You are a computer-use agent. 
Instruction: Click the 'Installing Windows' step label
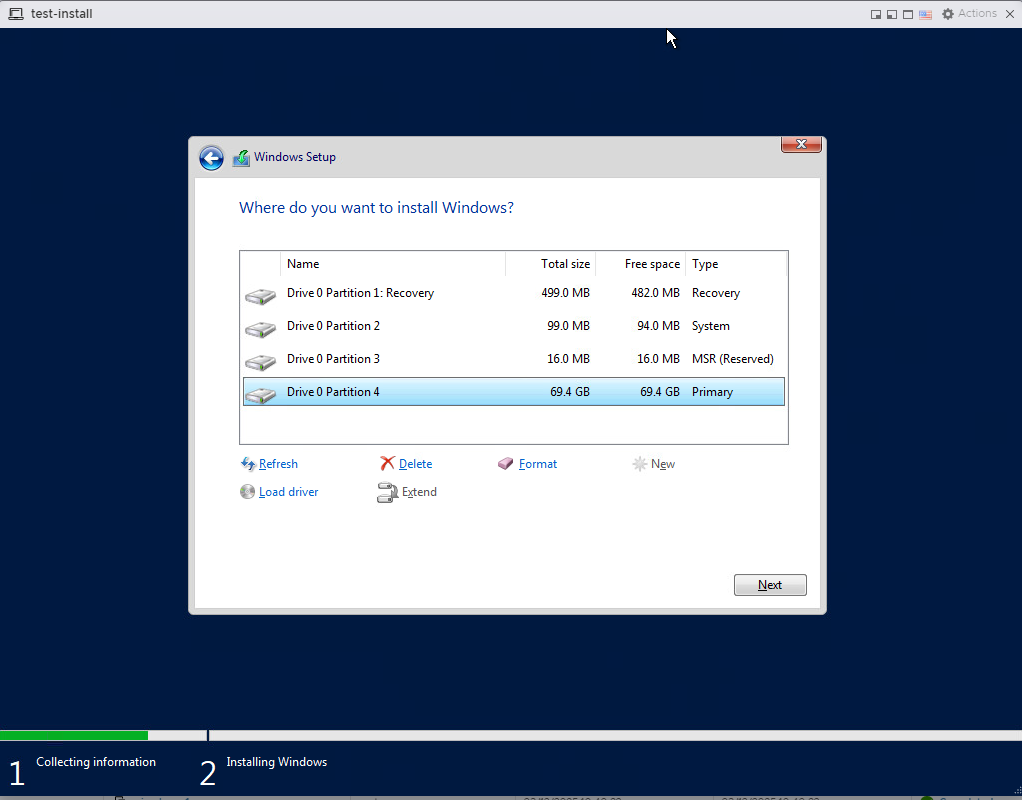pos(276,762)
